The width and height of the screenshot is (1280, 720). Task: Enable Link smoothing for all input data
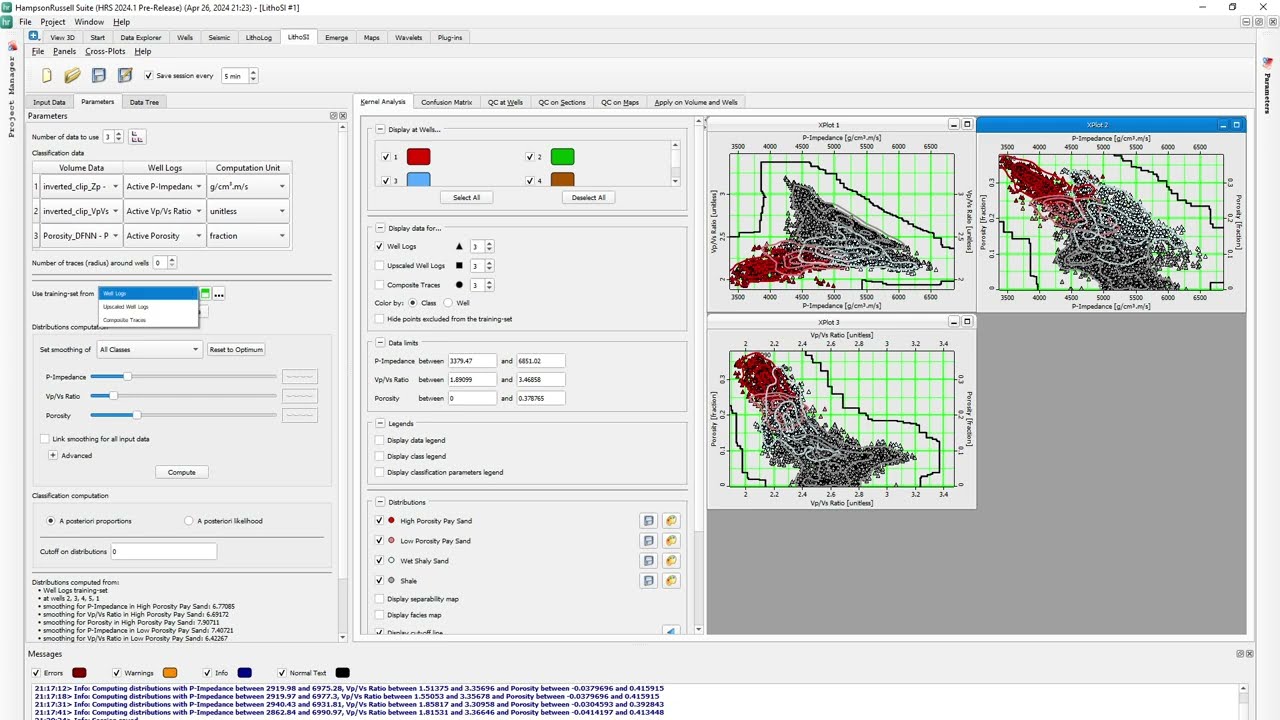[44, 439]
